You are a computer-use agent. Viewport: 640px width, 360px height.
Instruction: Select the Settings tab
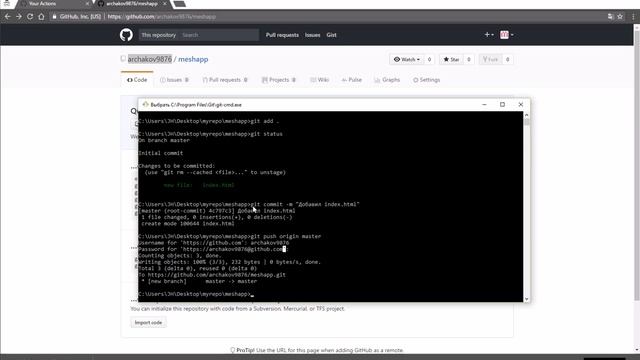(x=427, y=80)
